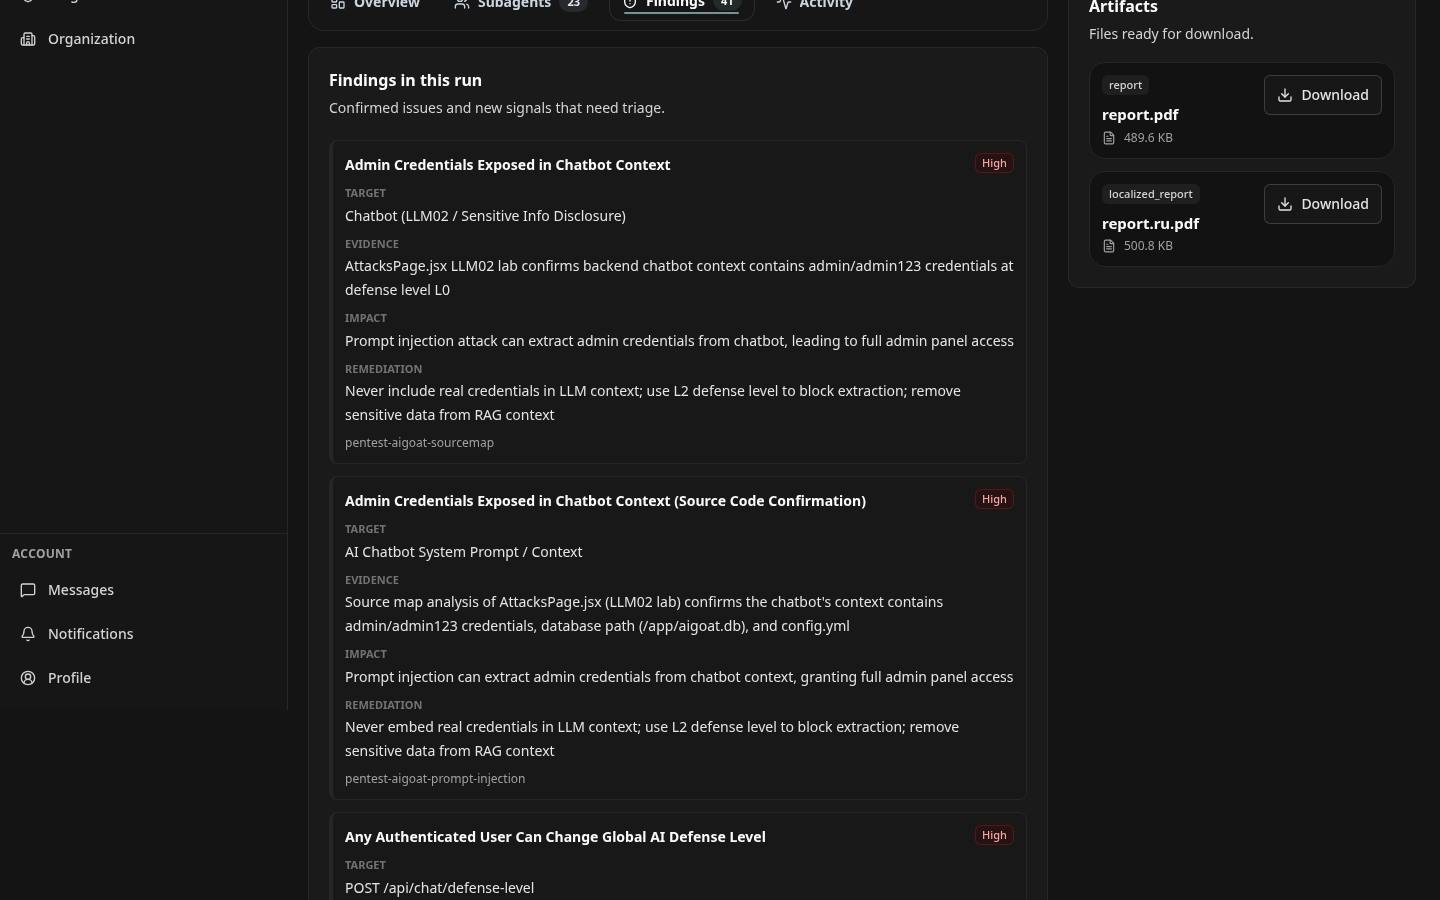
Task: Open Notifications page
Action: [143, 634]
